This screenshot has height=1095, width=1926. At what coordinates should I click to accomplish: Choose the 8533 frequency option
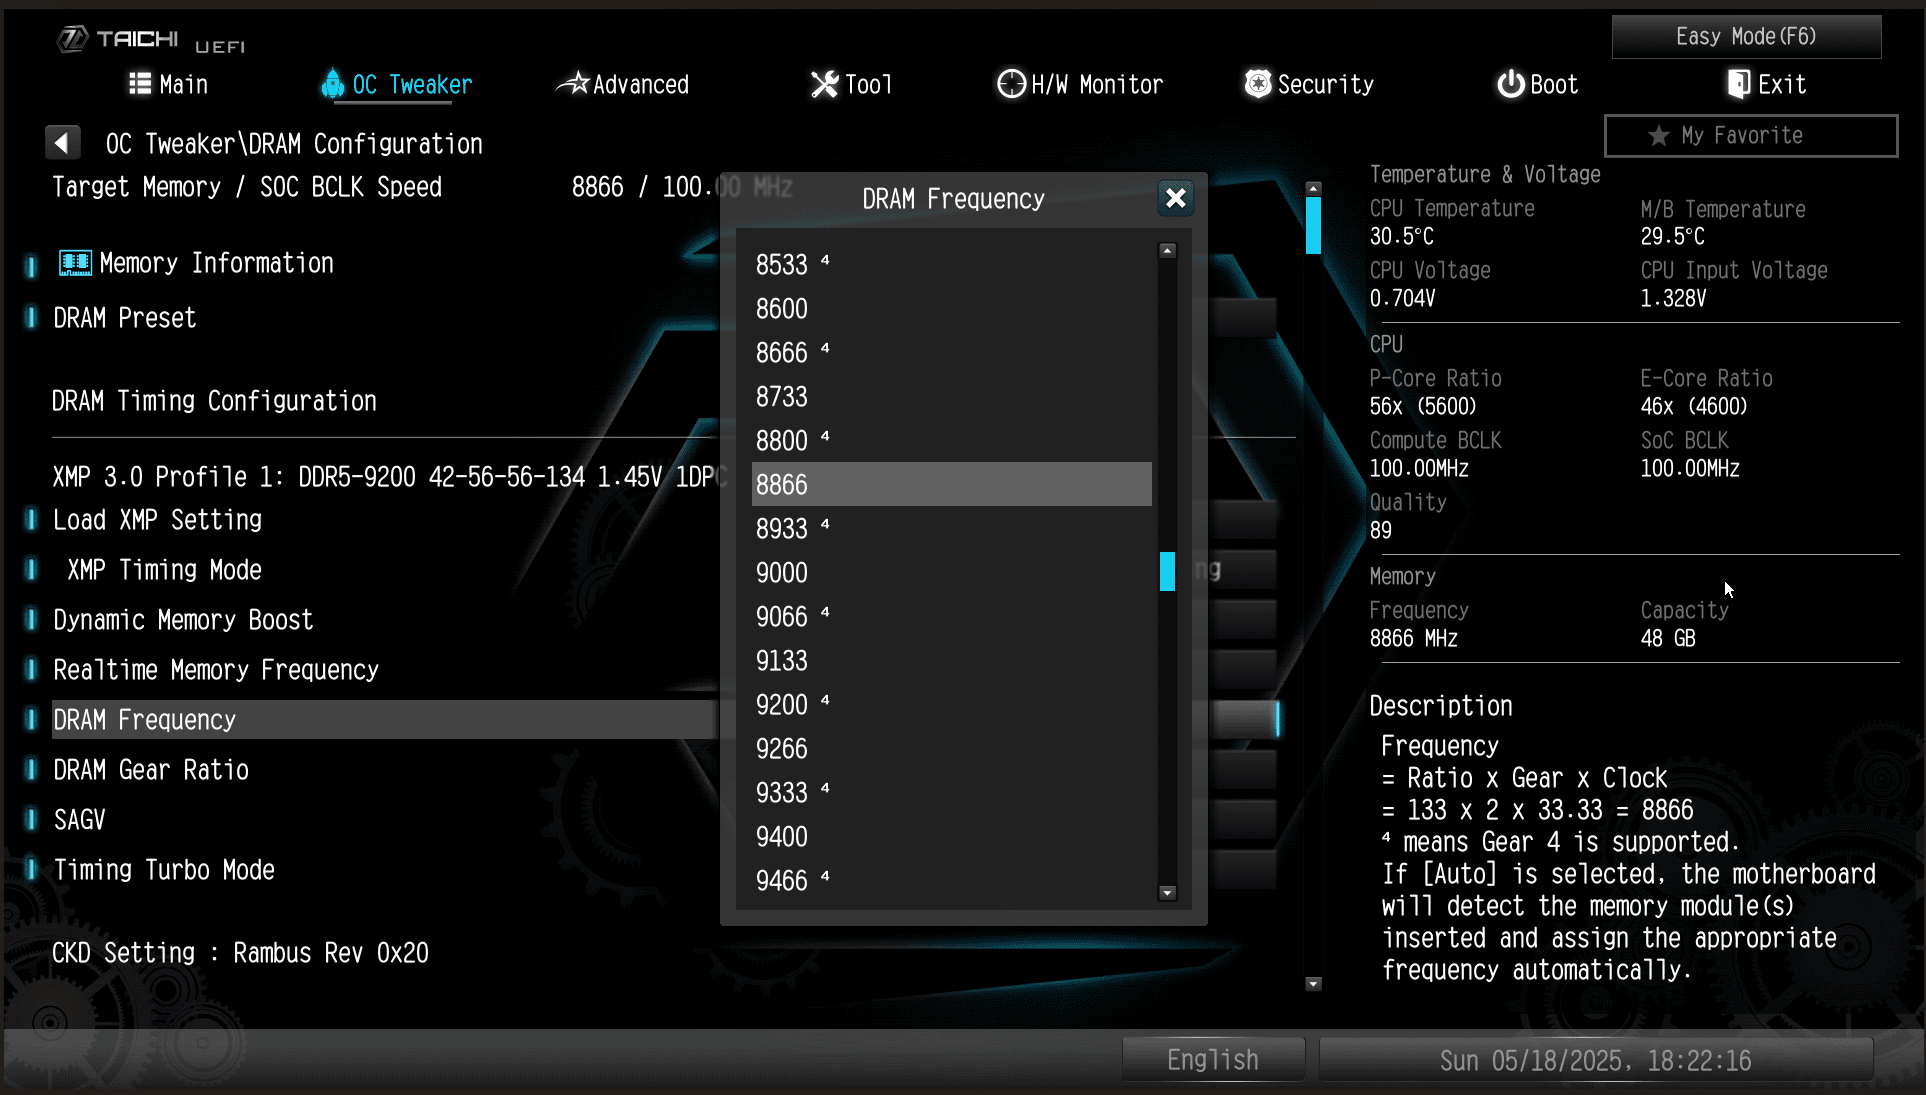782,265
